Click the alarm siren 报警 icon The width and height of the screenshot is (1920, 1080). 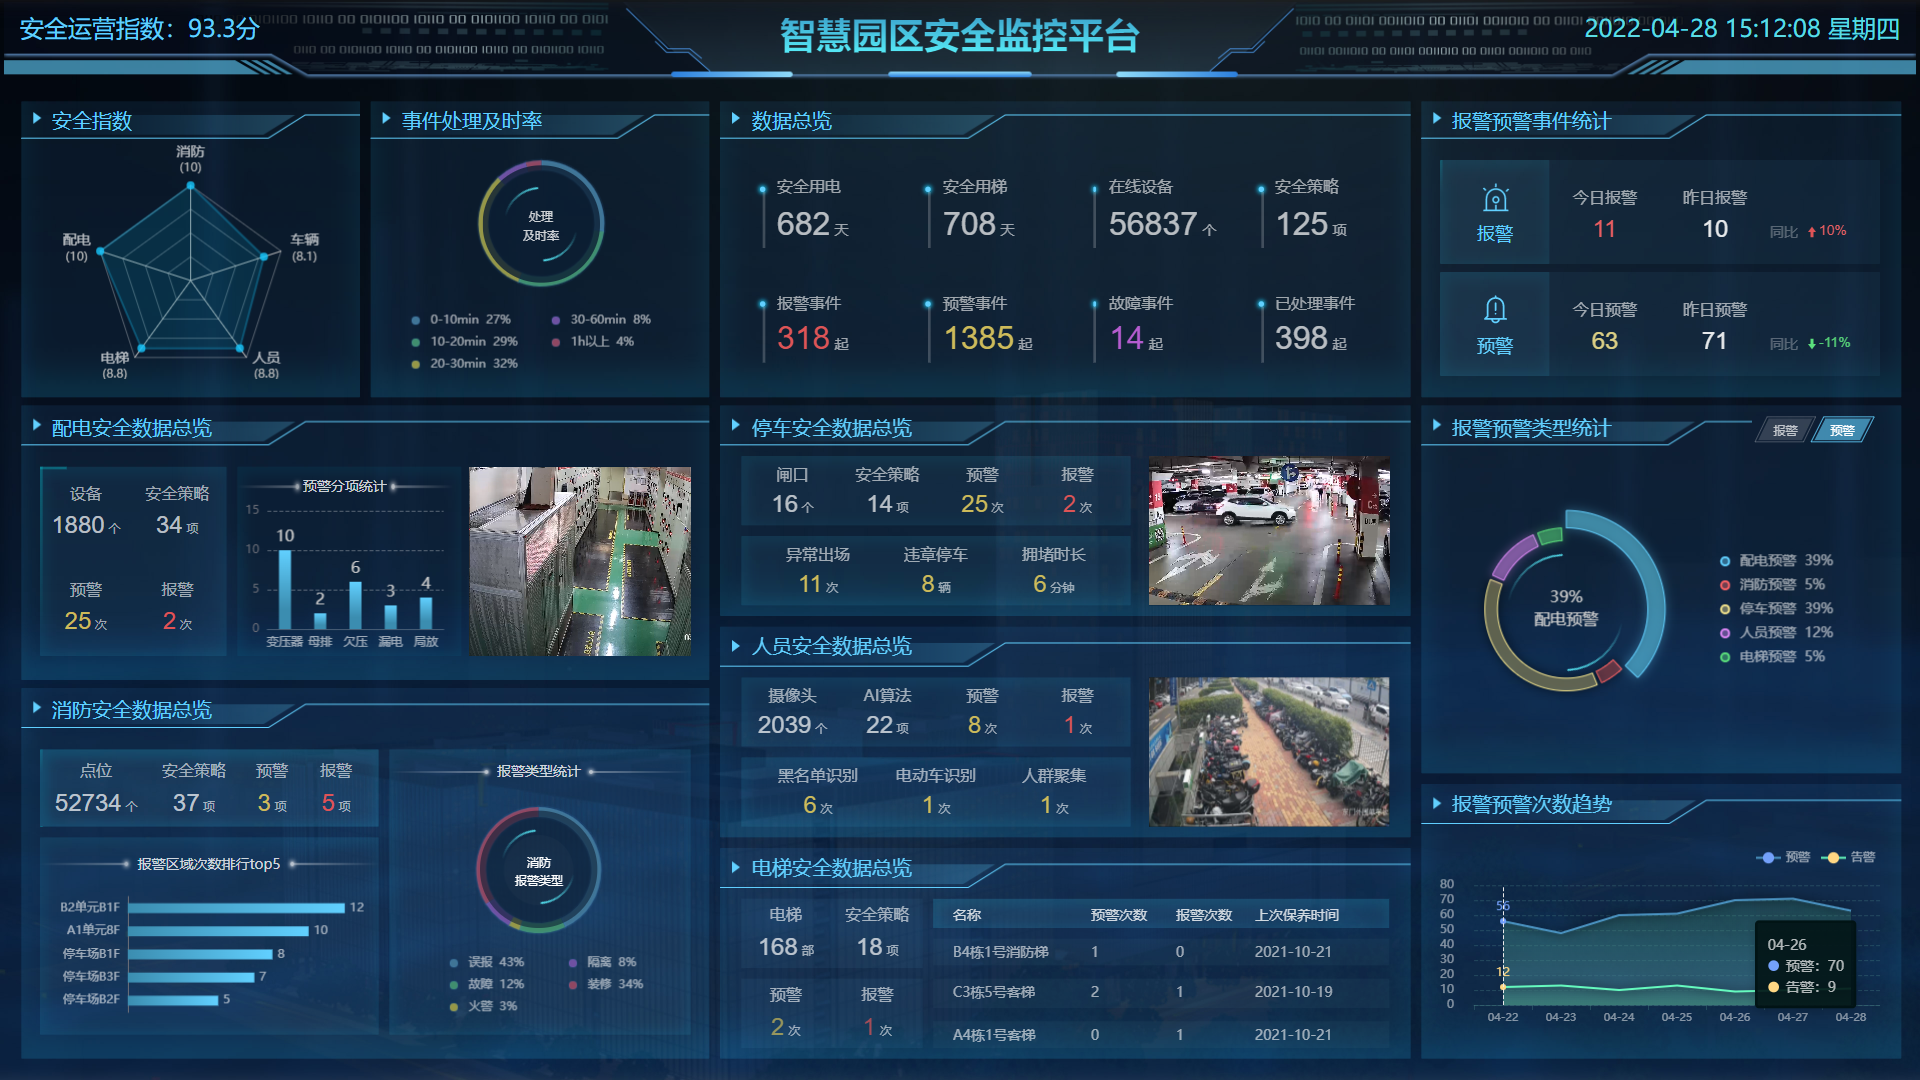[x=1495, y=199]
